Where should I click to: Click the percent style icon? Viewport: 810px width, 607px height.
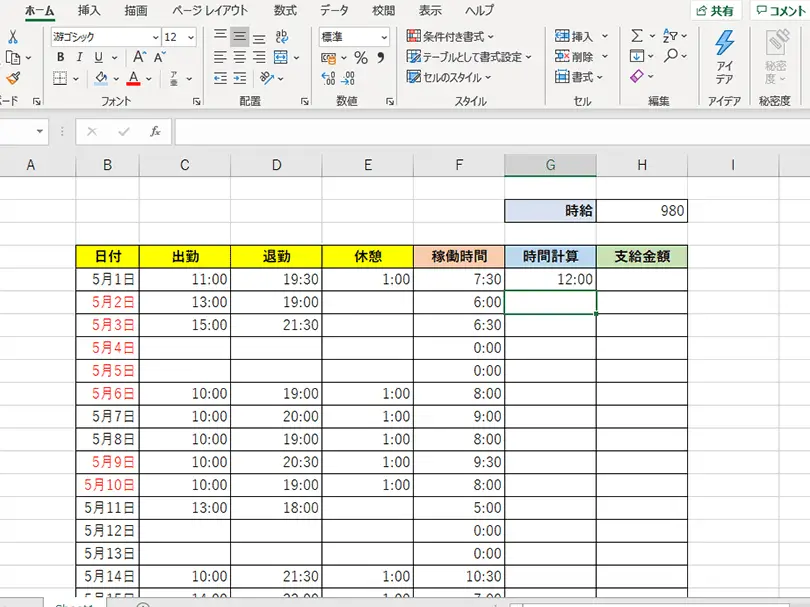(360, 57)
